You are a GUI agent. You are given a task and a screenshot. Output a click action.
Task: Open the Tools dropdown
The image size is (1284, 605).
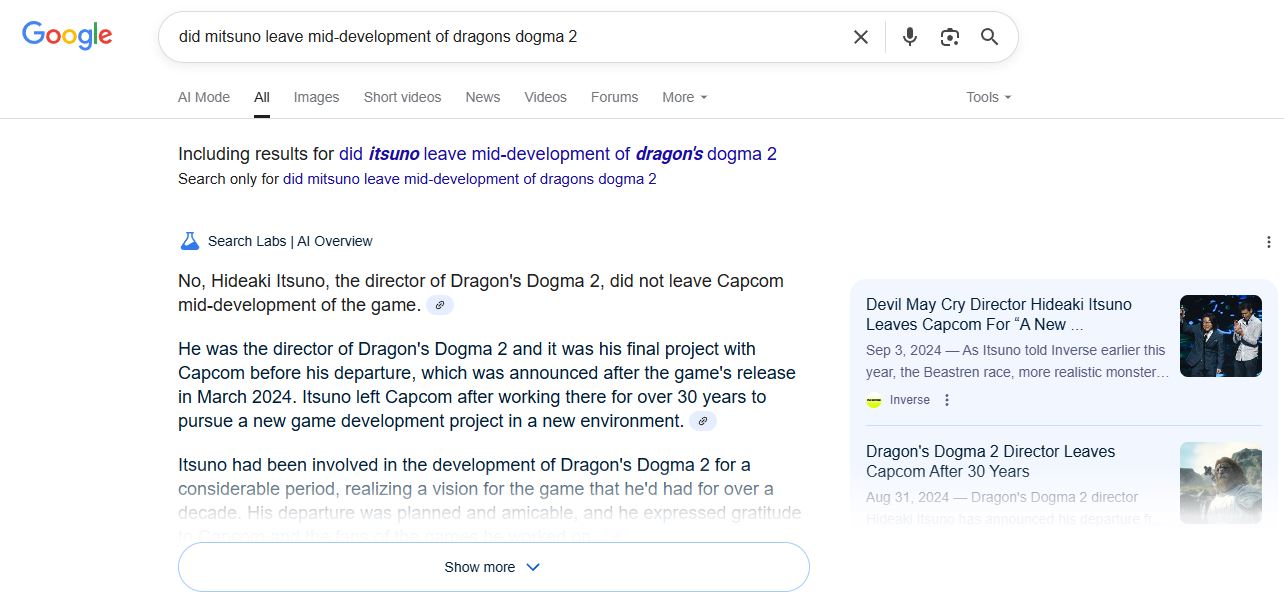point(989,97)
